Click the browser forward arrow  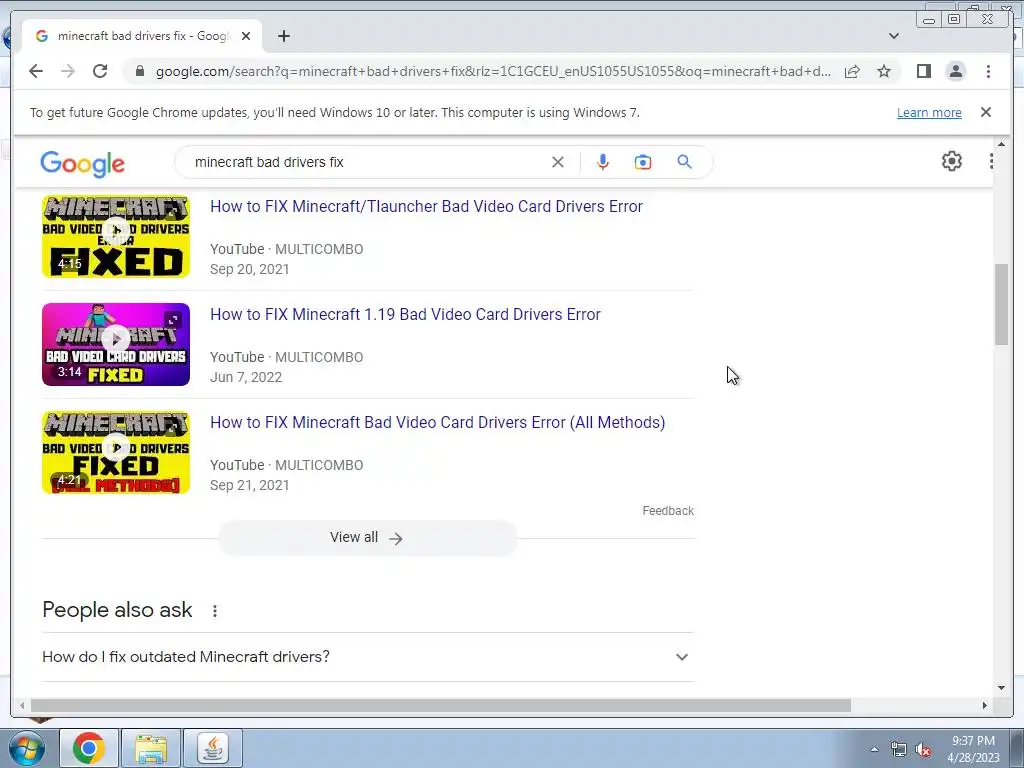[68, 71]
